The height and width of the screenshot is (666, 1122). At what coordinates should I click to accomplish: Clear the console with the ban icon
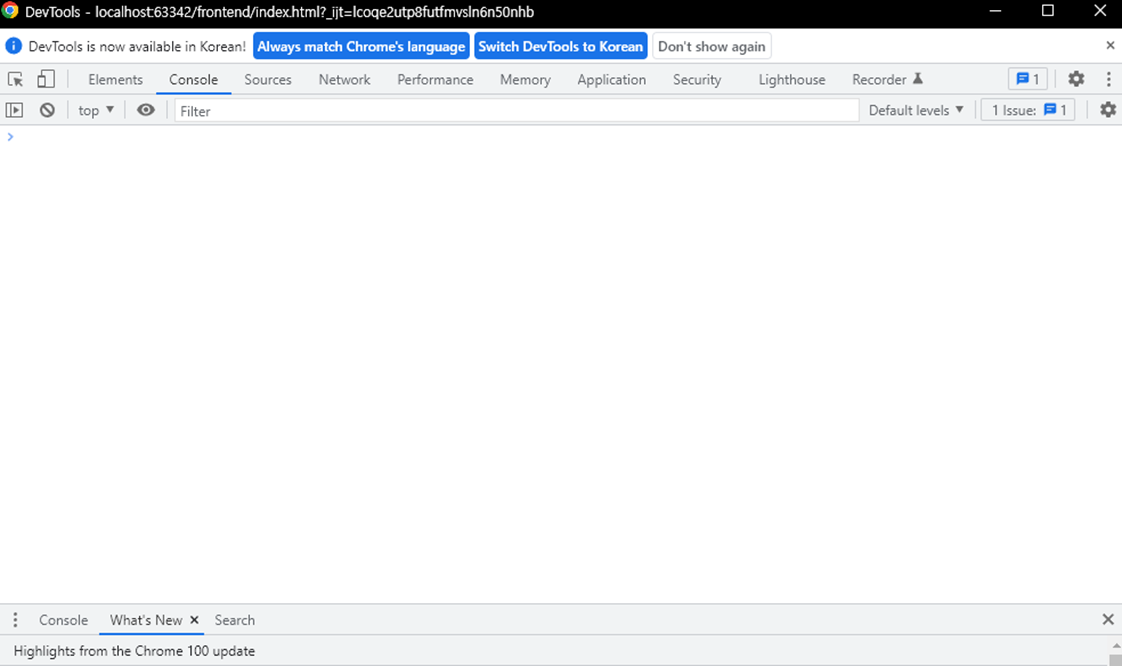click(x=47, y=110)
